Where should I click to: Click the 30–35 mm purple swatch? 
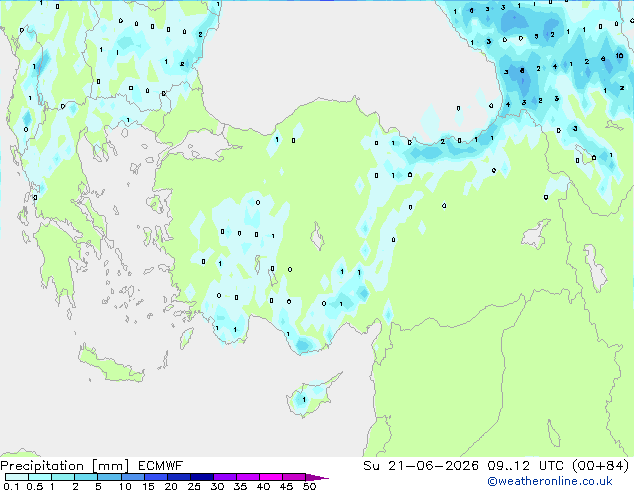pyautogui.click(x=224, y=477)
